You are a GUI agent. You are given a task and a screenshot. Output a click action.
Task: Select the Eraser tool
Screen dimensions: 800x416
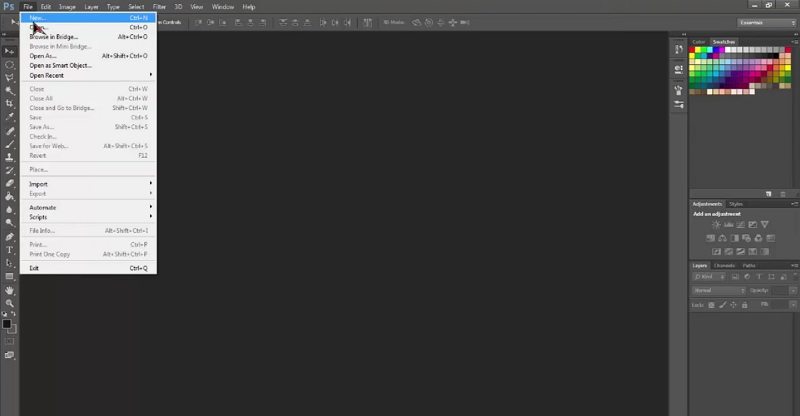[x=9, y=183]
